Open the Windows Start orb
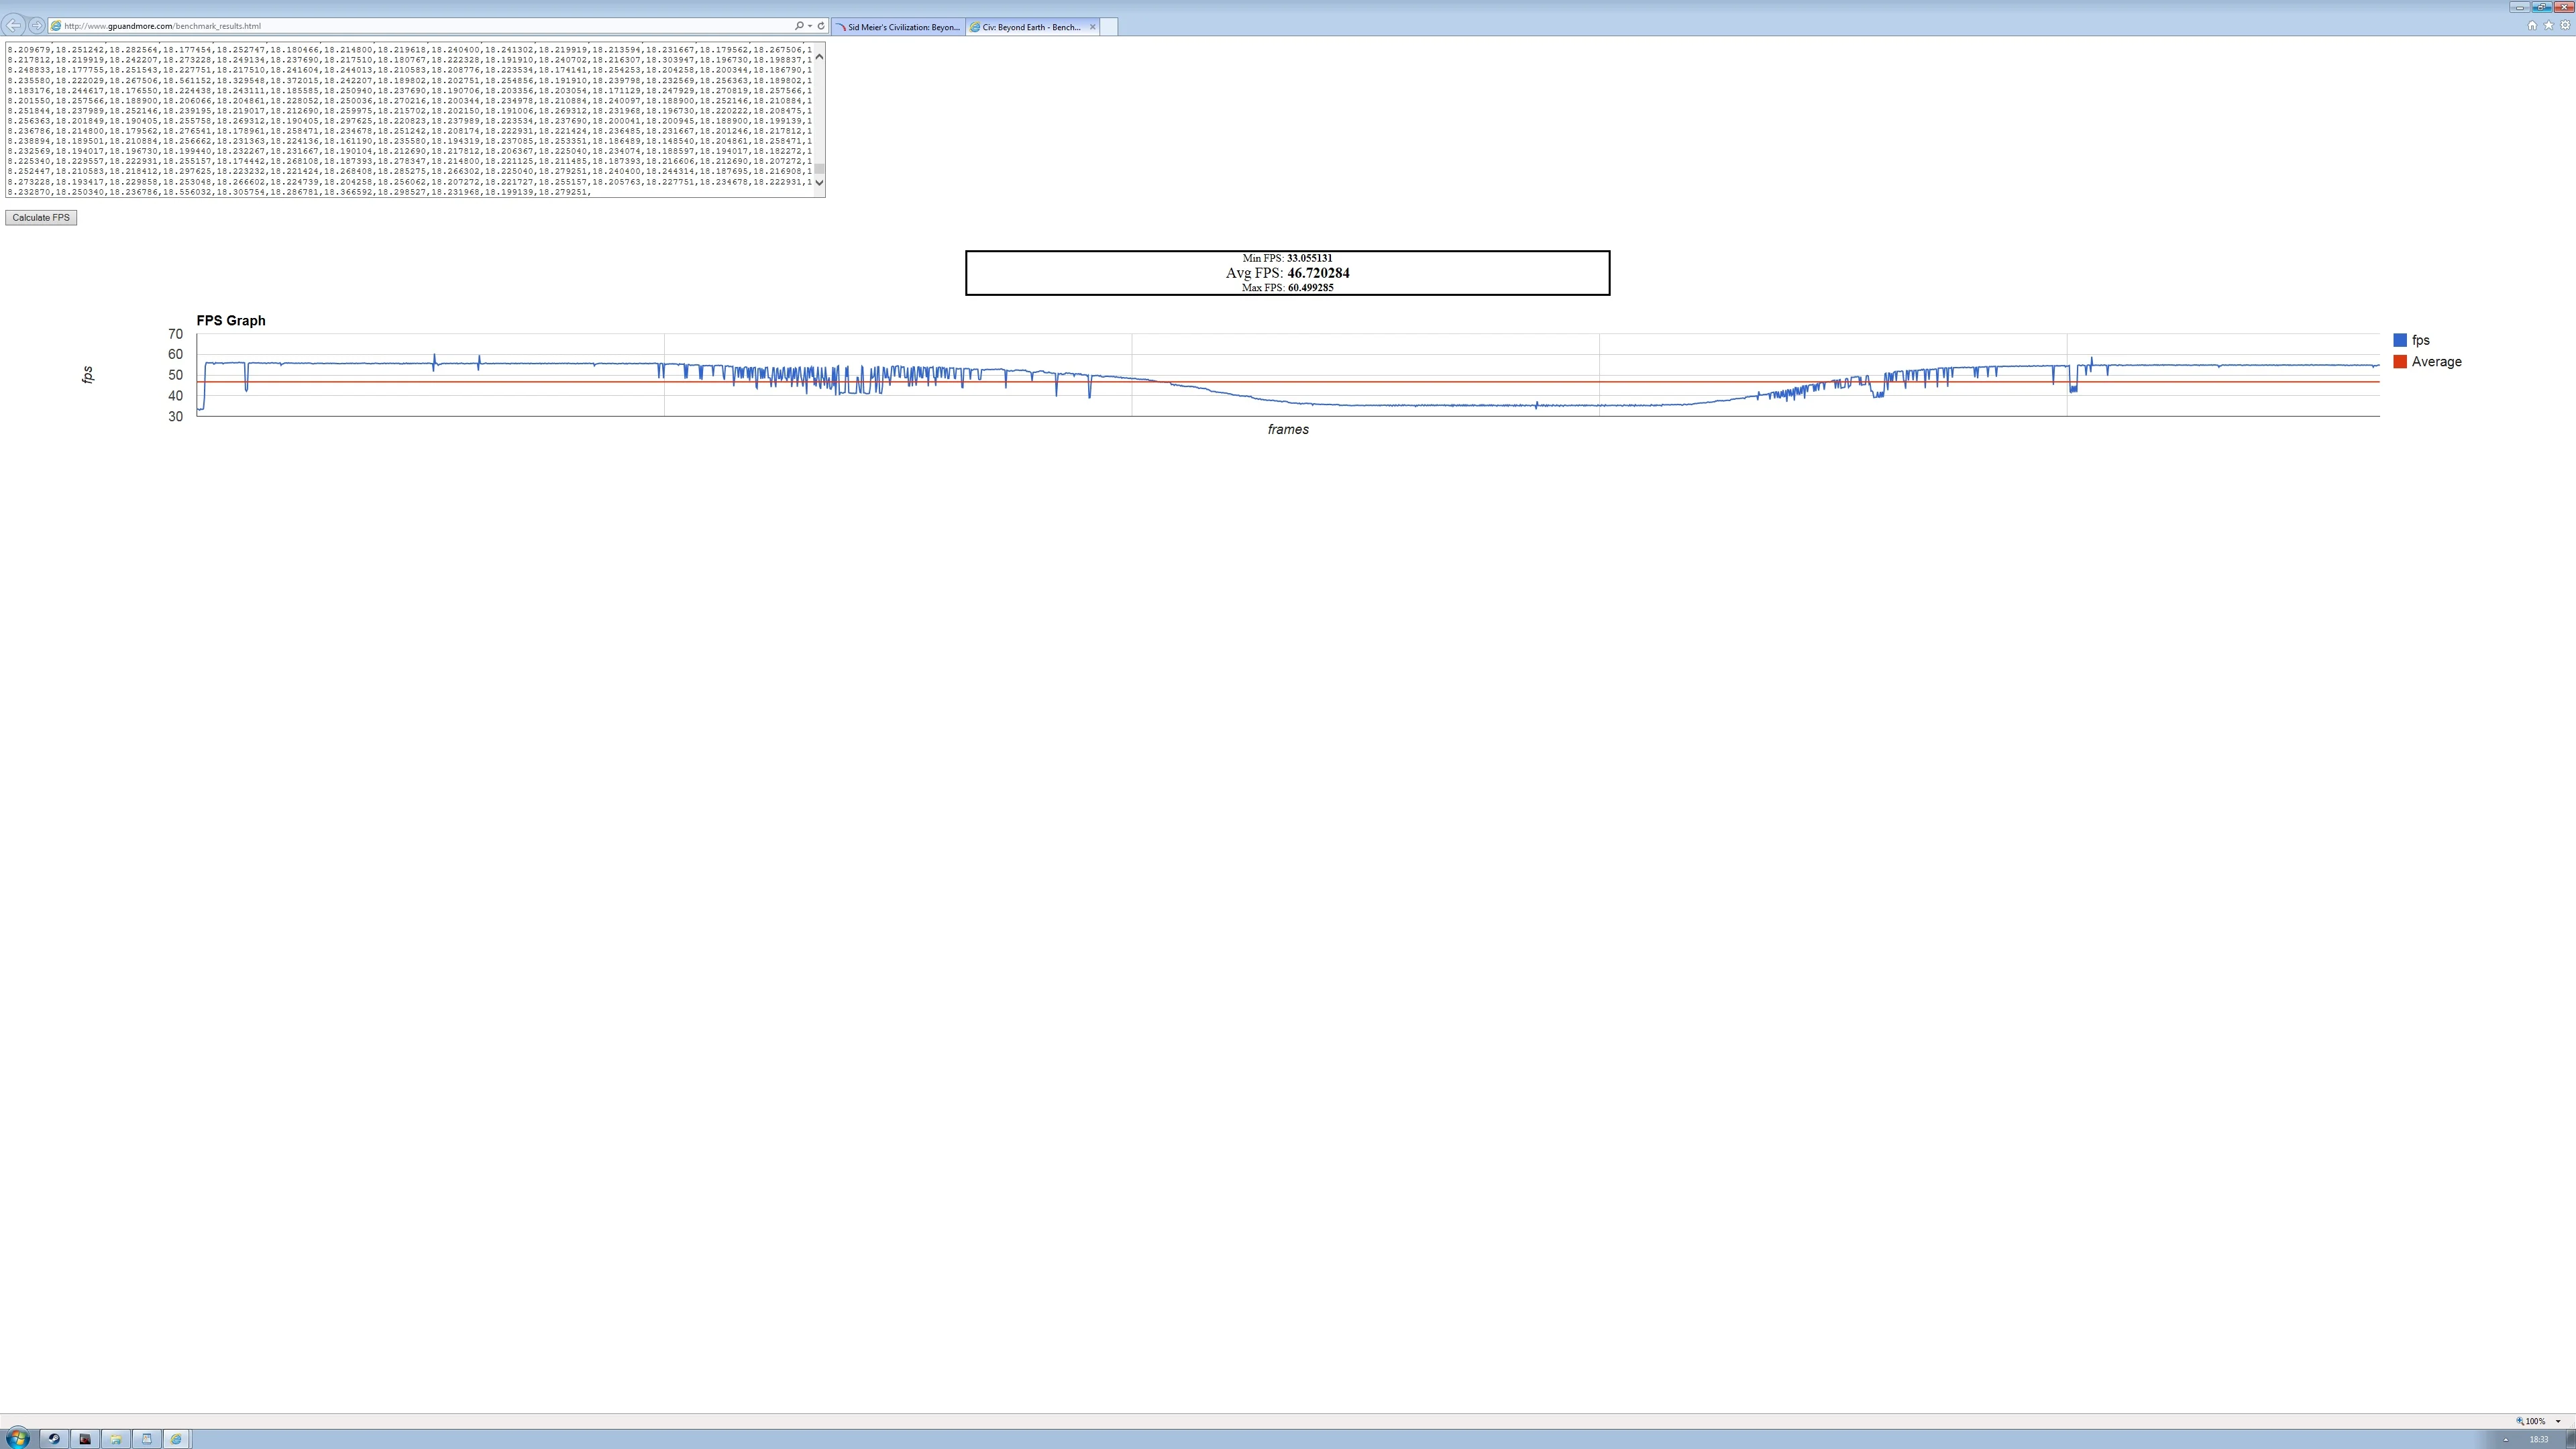 point(17,1438)
